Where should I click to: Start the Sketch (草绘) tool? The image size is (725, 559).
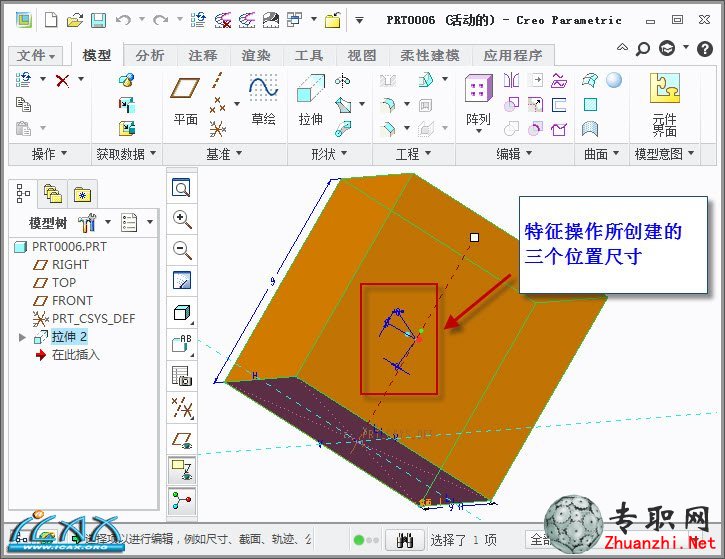[264, 99]
